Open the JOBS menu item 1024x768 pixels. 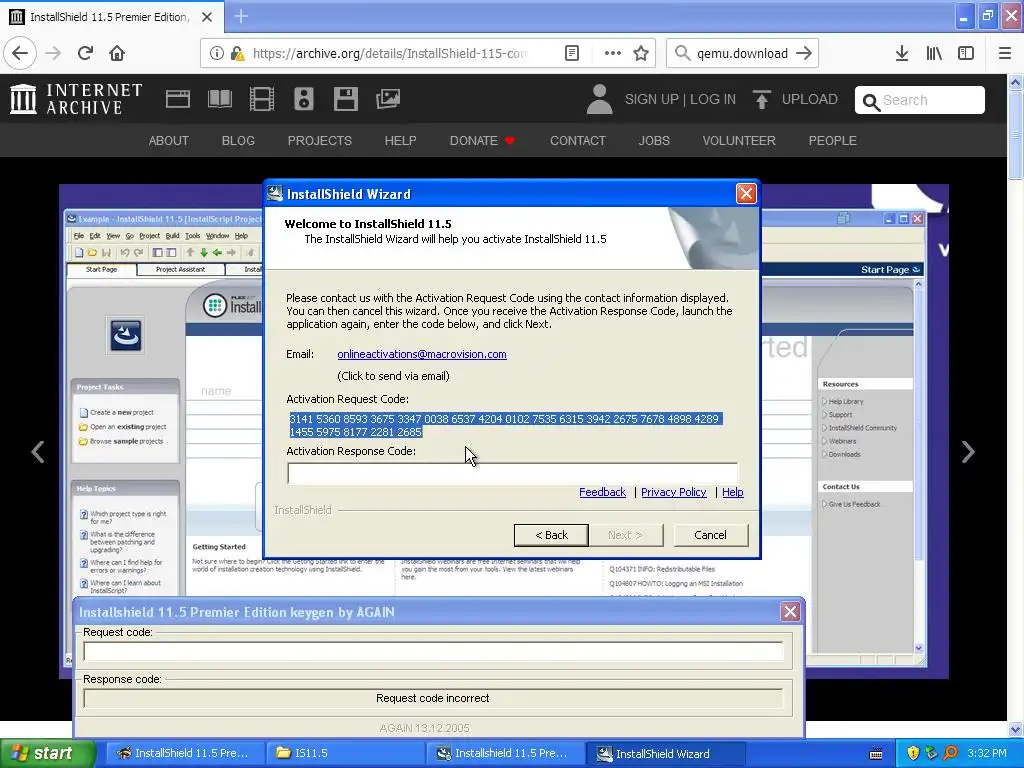654,140
